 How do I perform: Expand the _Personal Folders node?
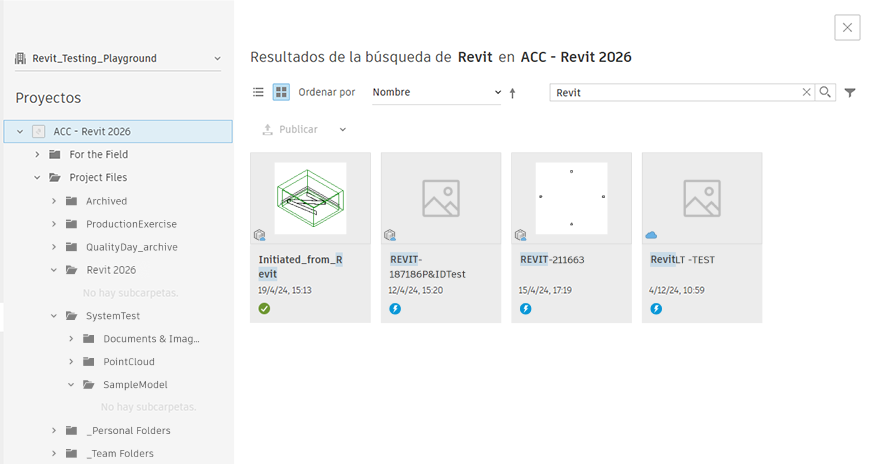pyautogui.click(x=54, y=430)
